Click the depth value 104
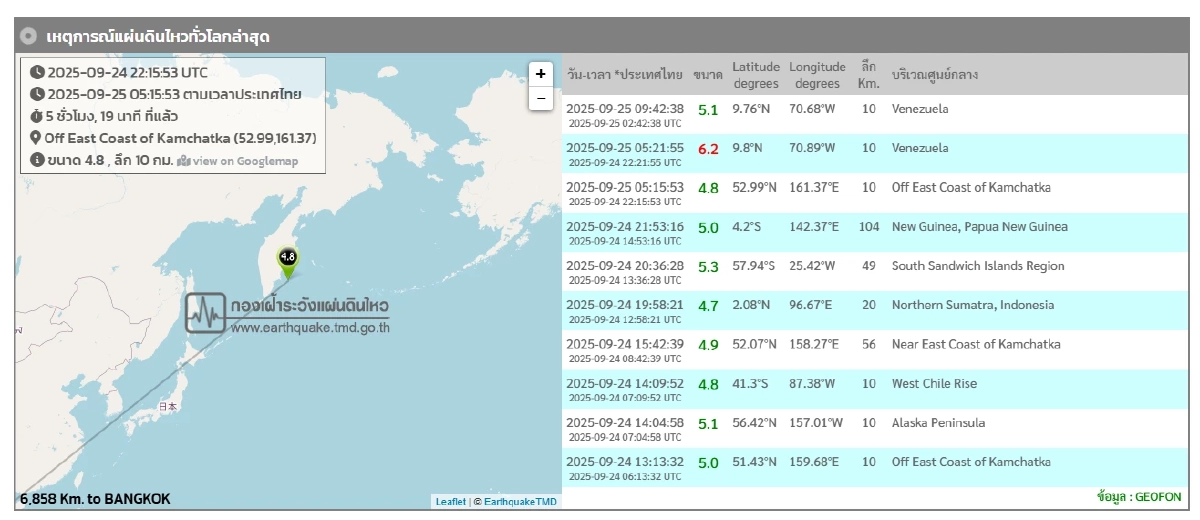 pyautogui.click(x=869, y=227)
